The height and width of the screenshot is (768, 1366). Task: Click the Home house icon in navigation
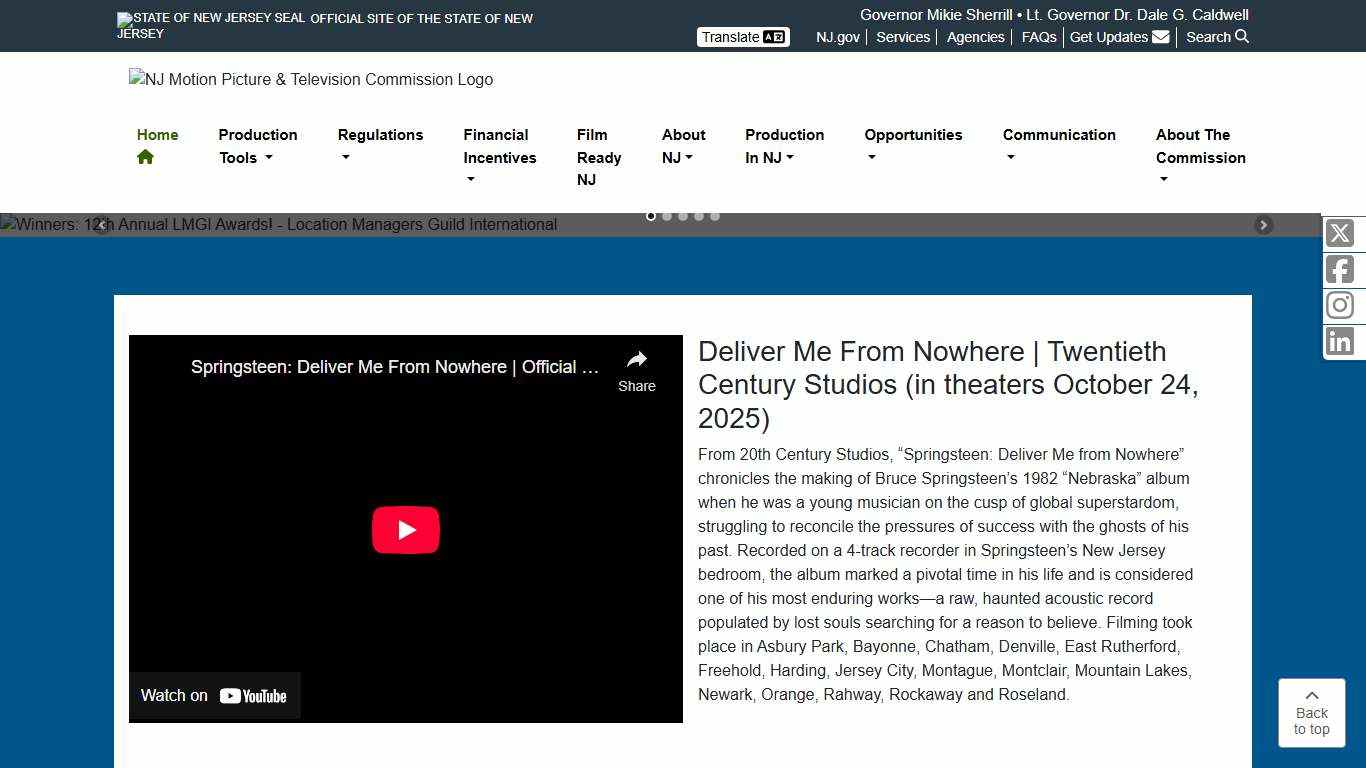[145, 157]
